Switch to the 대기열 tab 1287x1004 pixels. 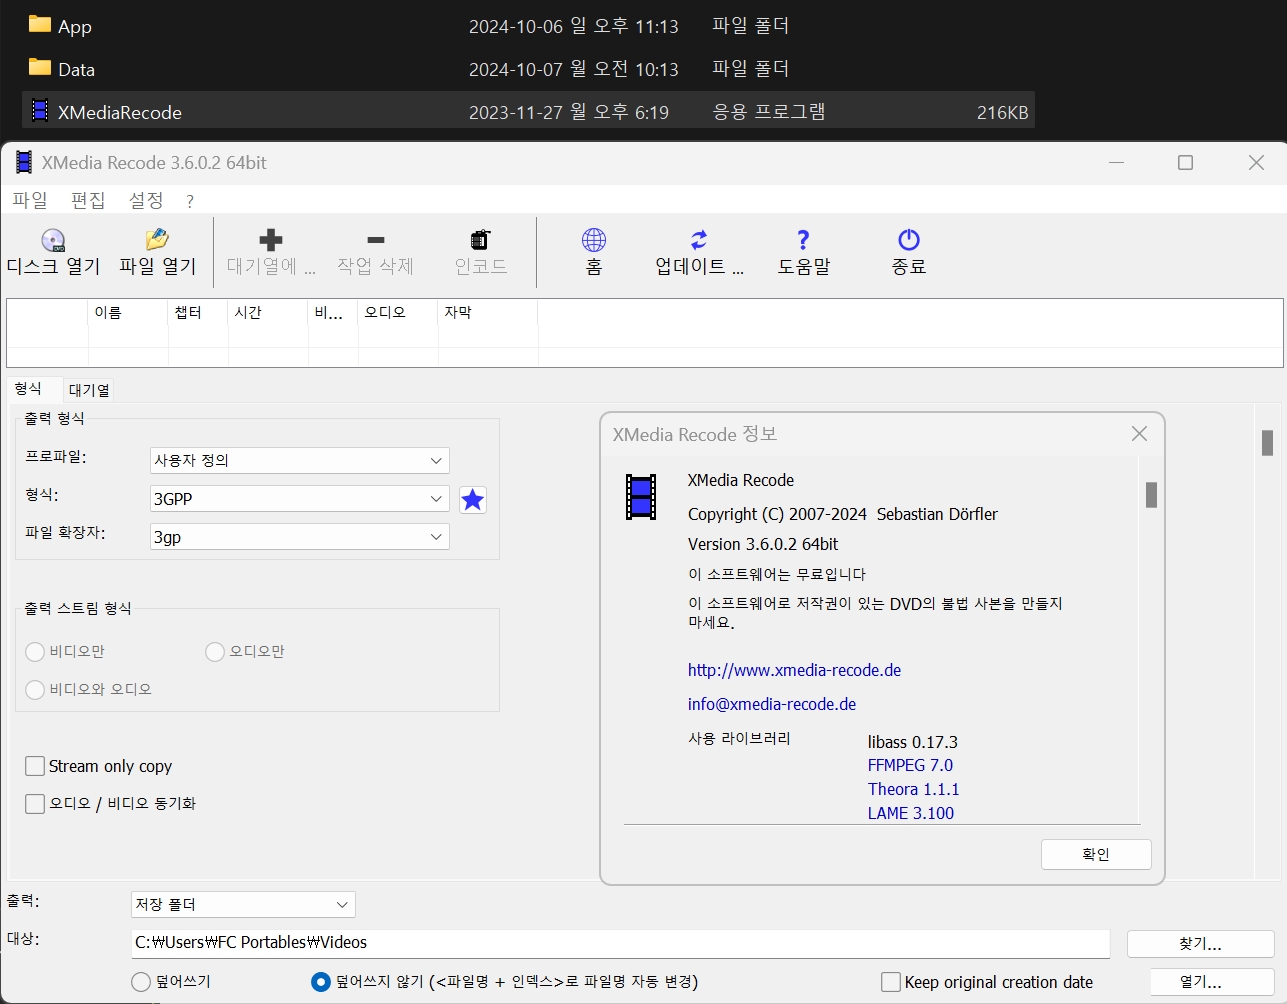tap(89, 390)
